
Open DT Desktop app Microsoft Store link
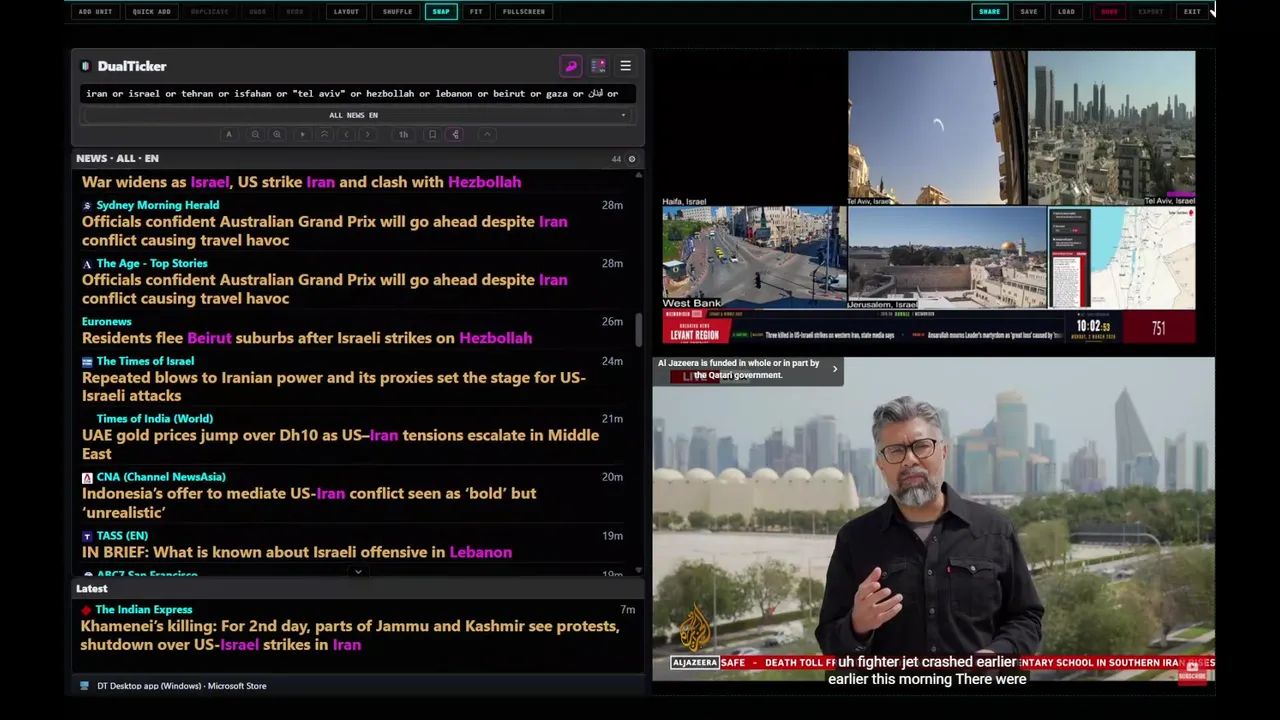tap(181, 686)
